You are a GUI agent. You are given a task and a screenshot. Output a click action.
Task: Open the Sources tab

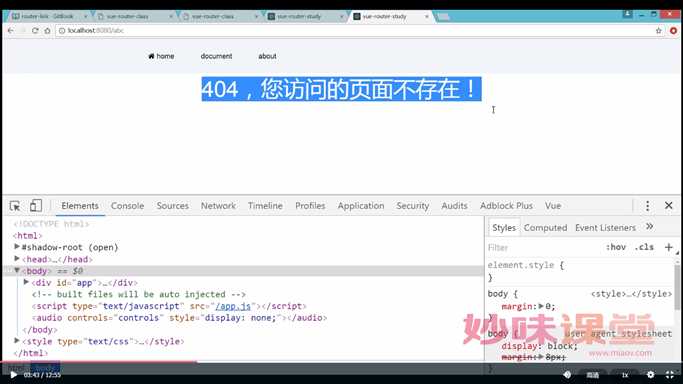pyautogui.click(x=172, y=206)
